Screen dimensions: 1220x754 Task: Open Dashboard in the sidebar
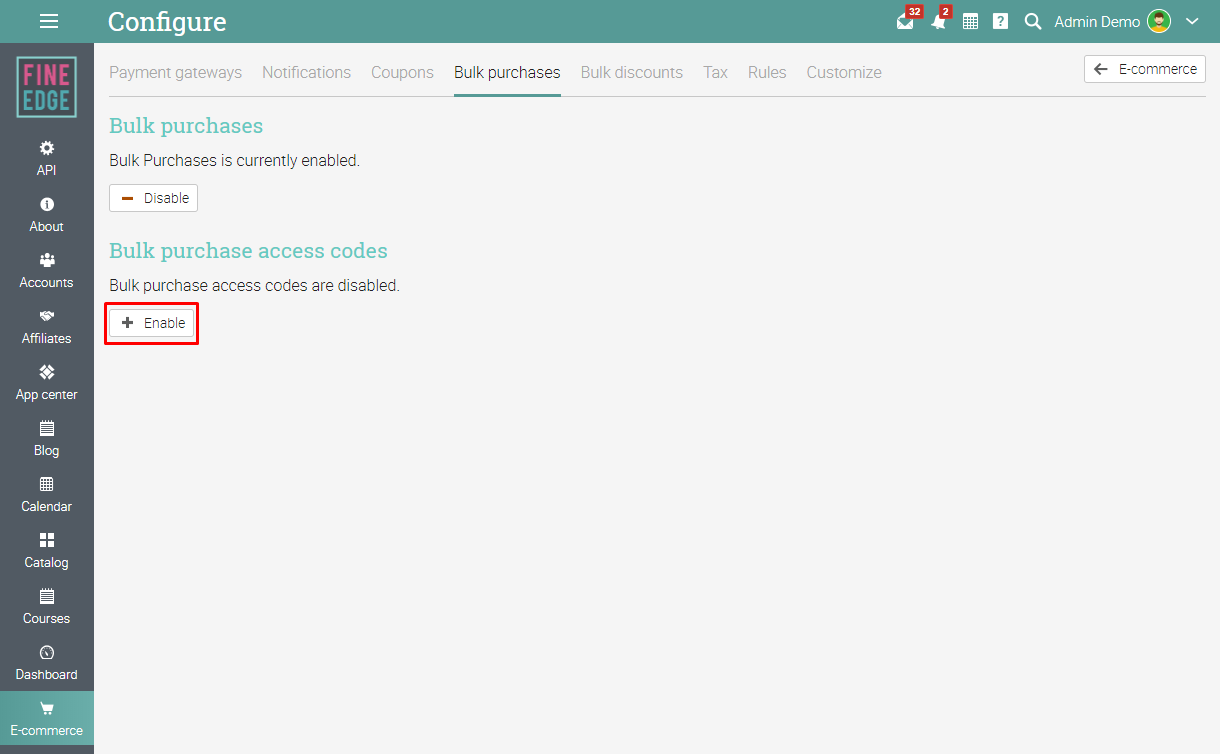pyautogui.click(x=47, y=663)
